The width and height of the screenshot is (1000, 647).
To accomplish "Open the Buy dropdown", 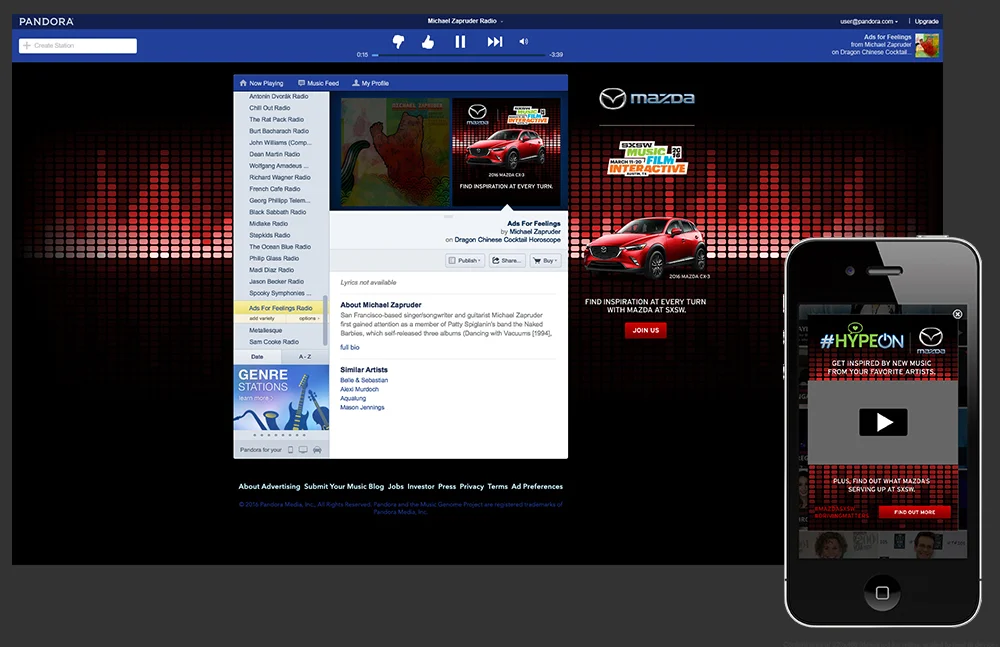I will point(545,260).
